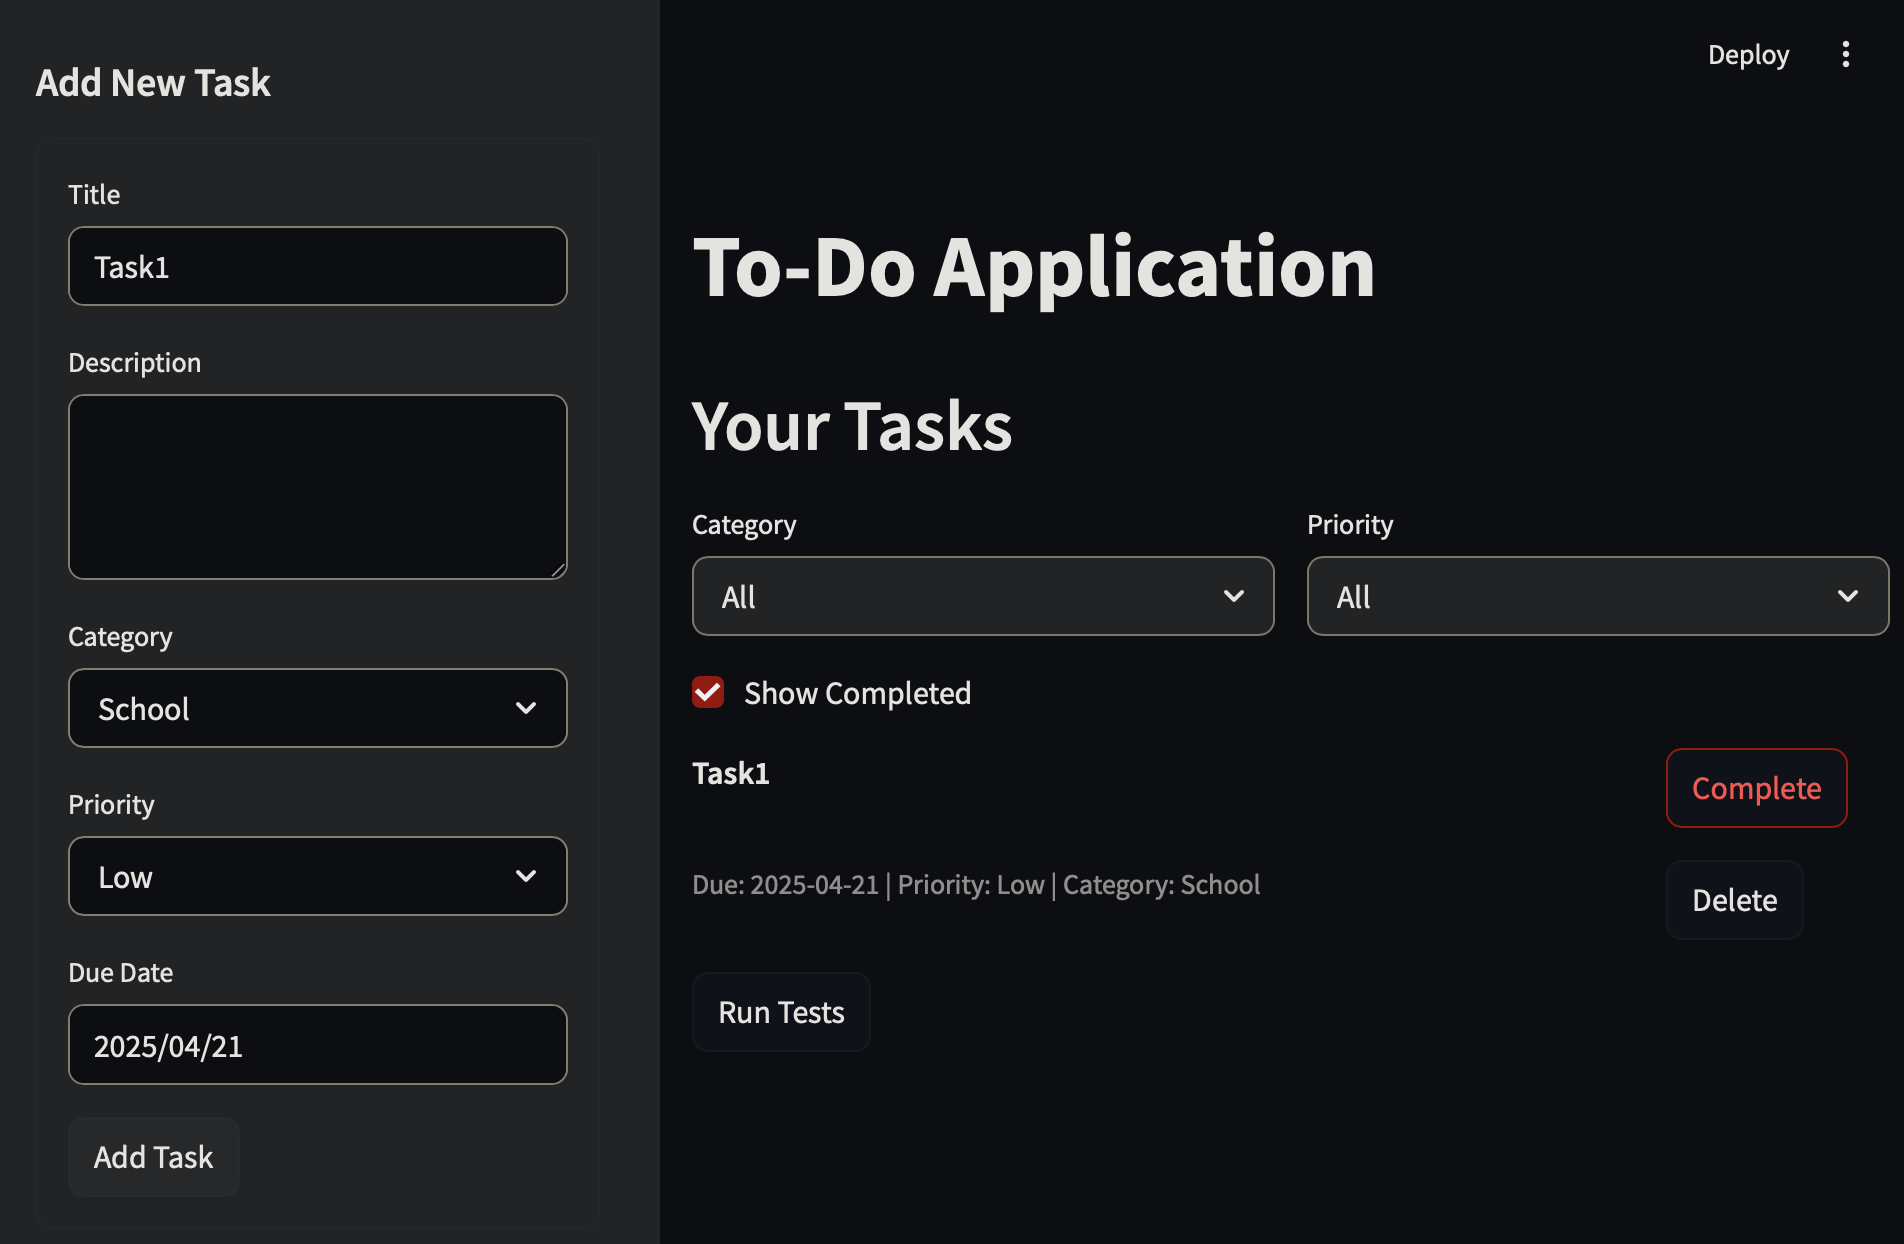Open the sidebar Priority dropdown showing Low

[318, 876]
